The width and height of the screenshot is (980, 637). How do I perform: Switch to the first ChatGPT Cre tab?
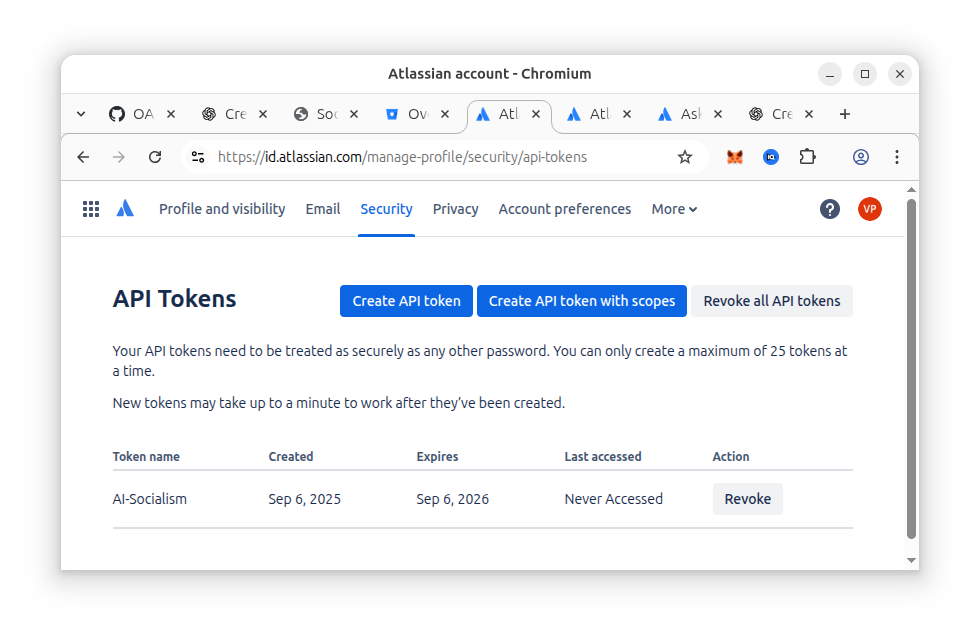[x=224, y=114]
